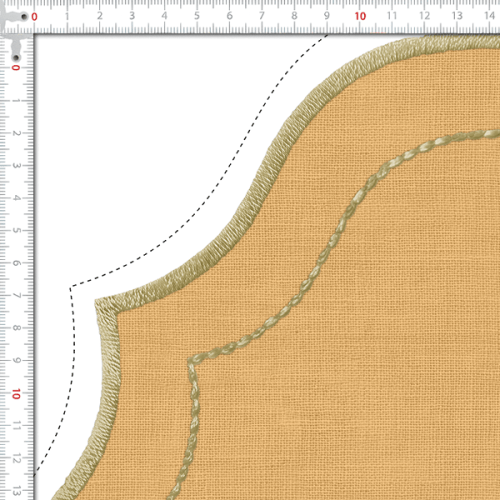Click the red 0 on horizontal ruler
This screenshot has width=500, height=500.
coord(34,17)
